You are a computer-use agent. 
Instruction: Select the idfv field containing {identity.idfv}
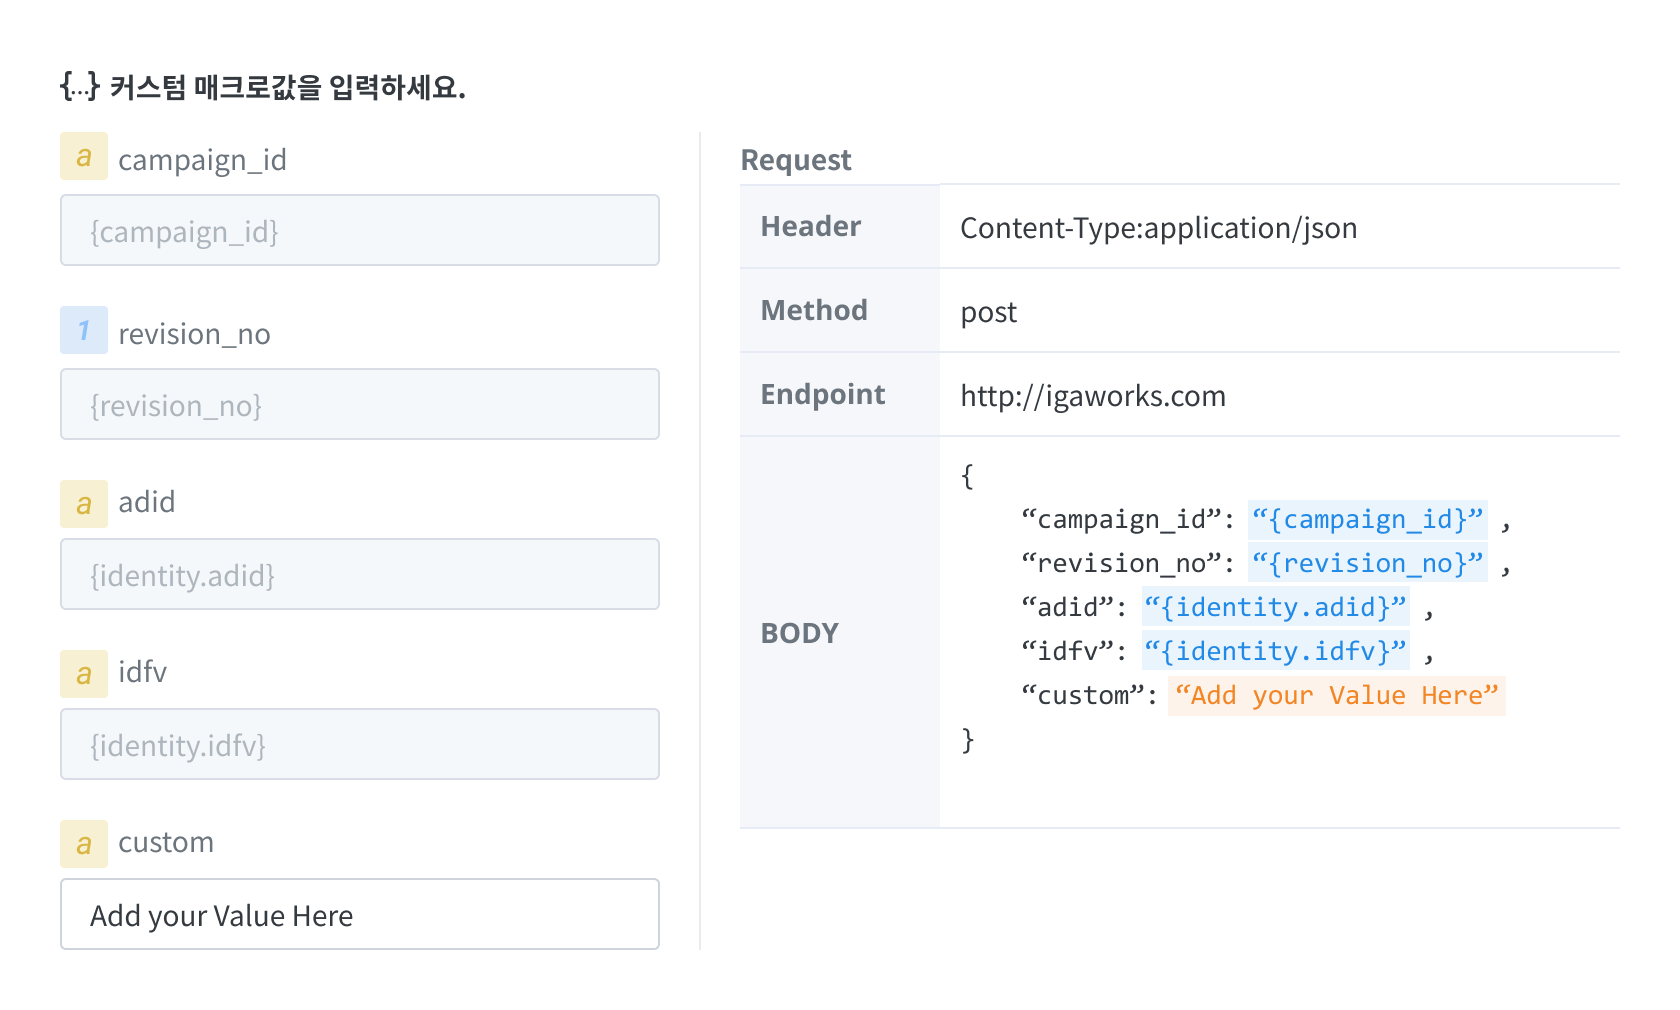point(360,745)
